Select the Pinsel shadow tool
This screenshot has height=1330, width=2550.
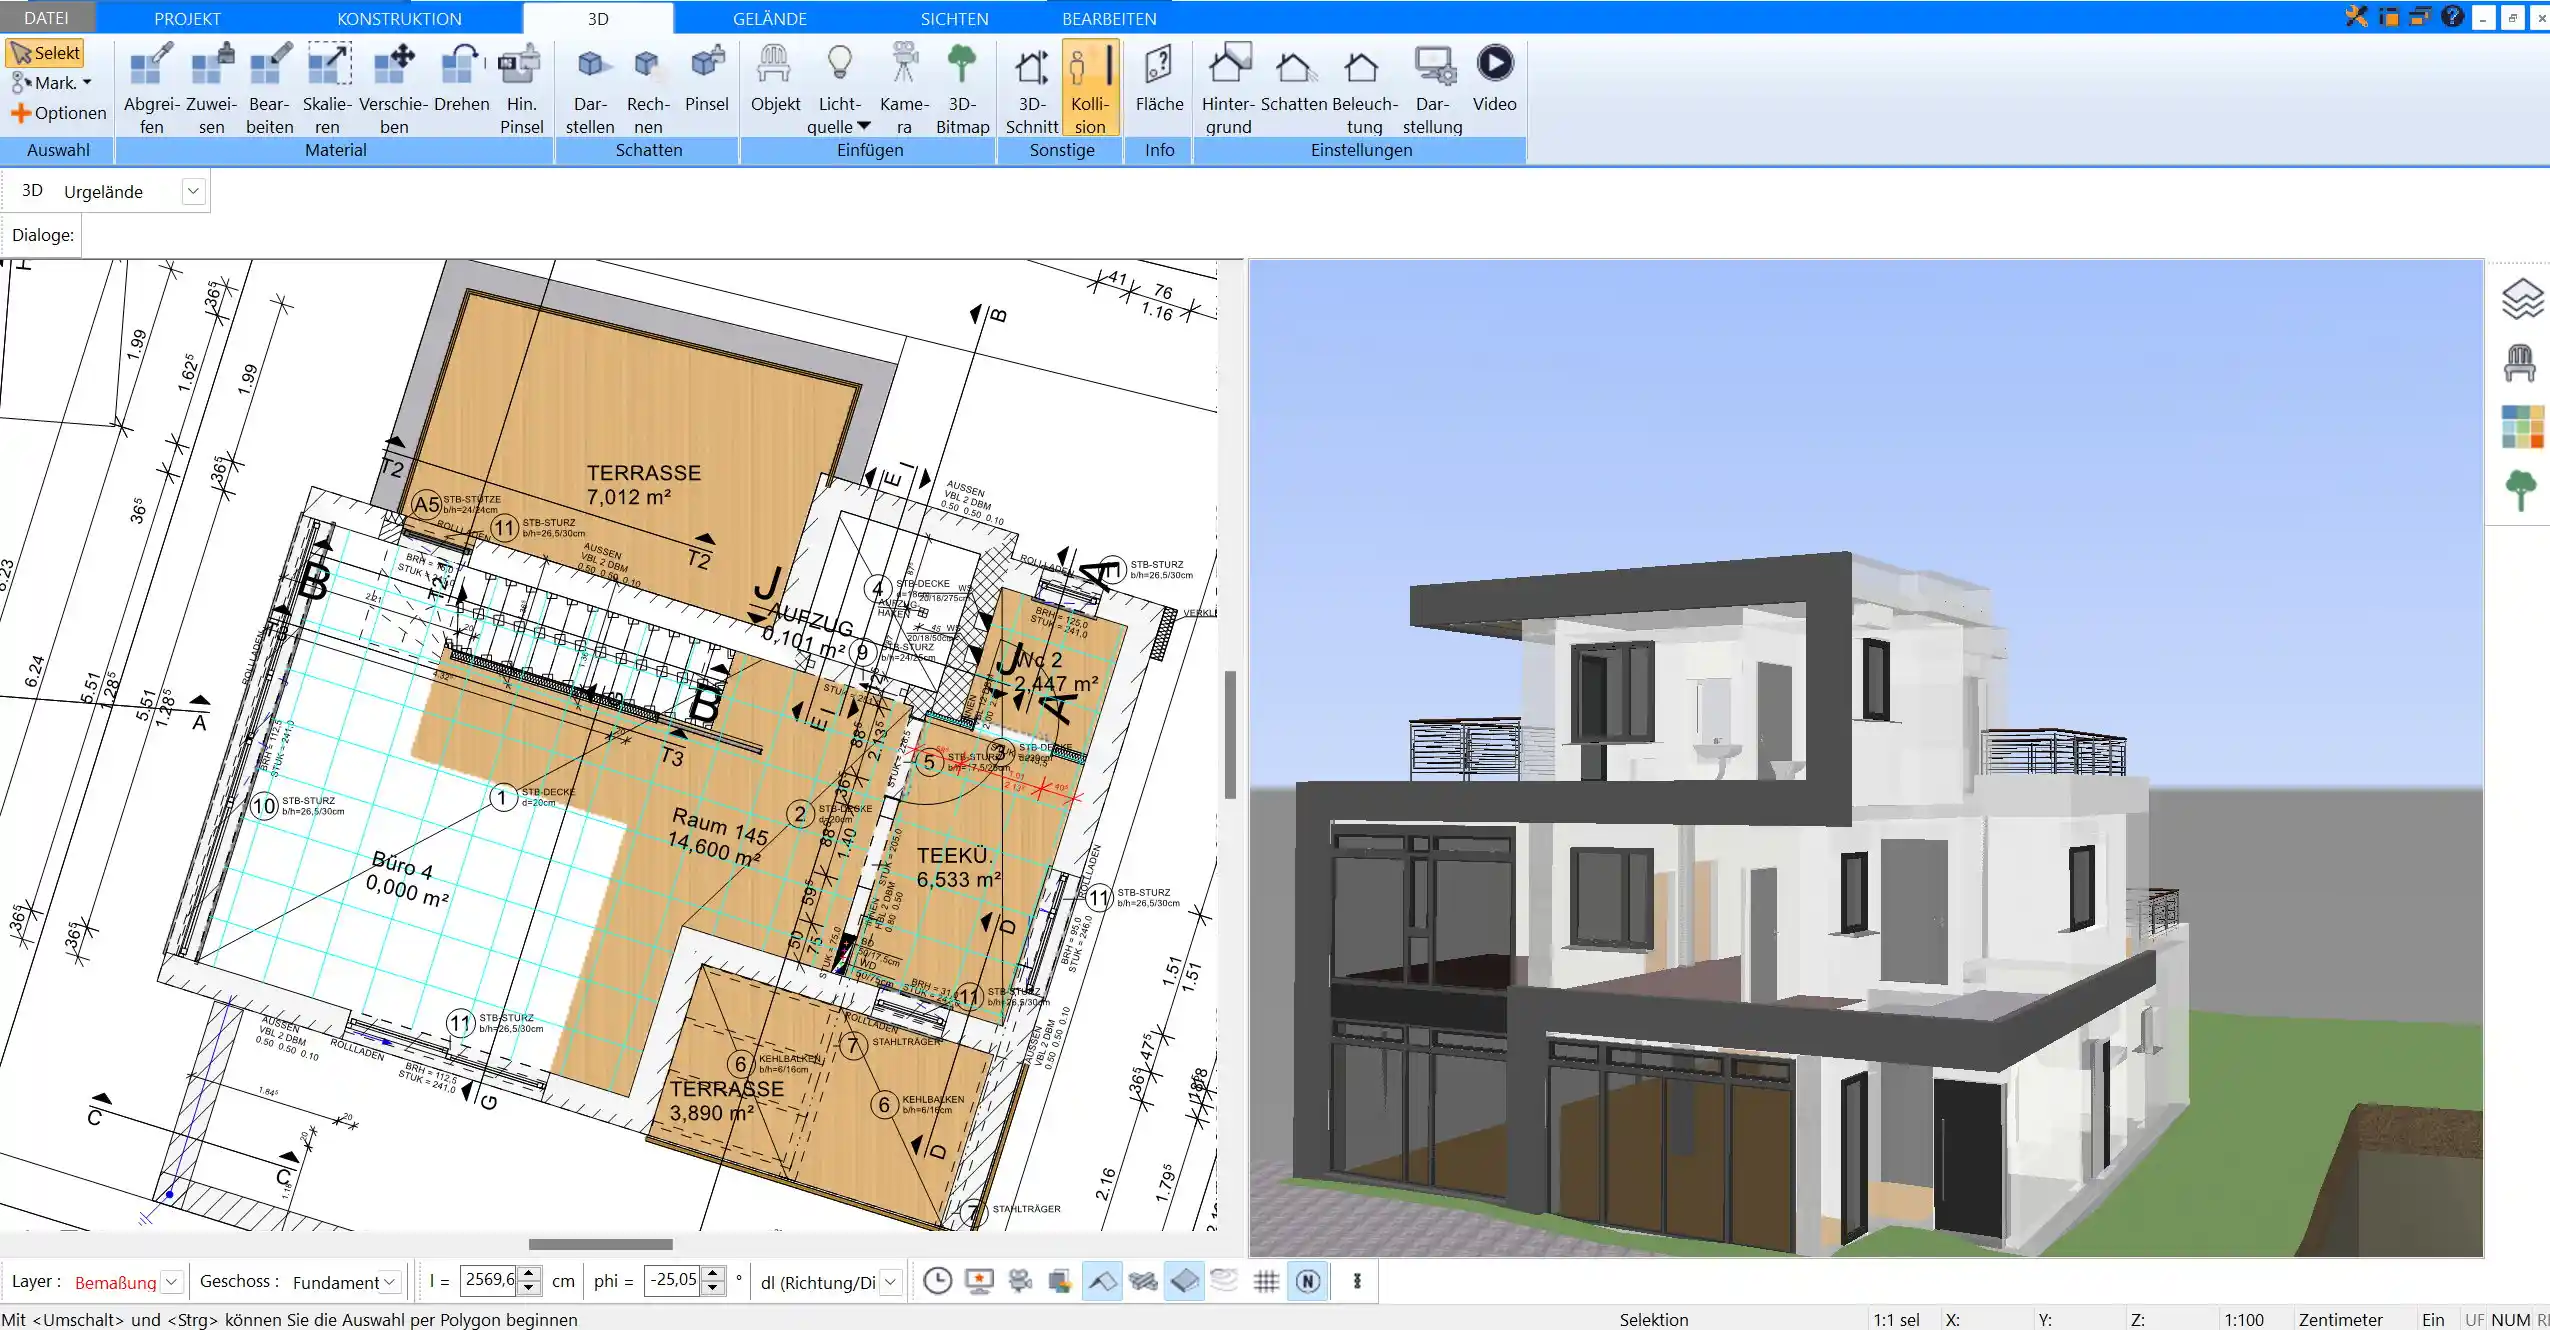(707, 78)
